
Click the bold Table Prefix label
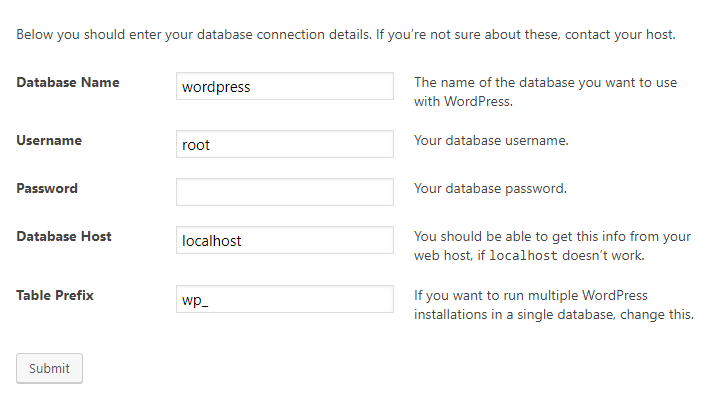pos(55,295)
